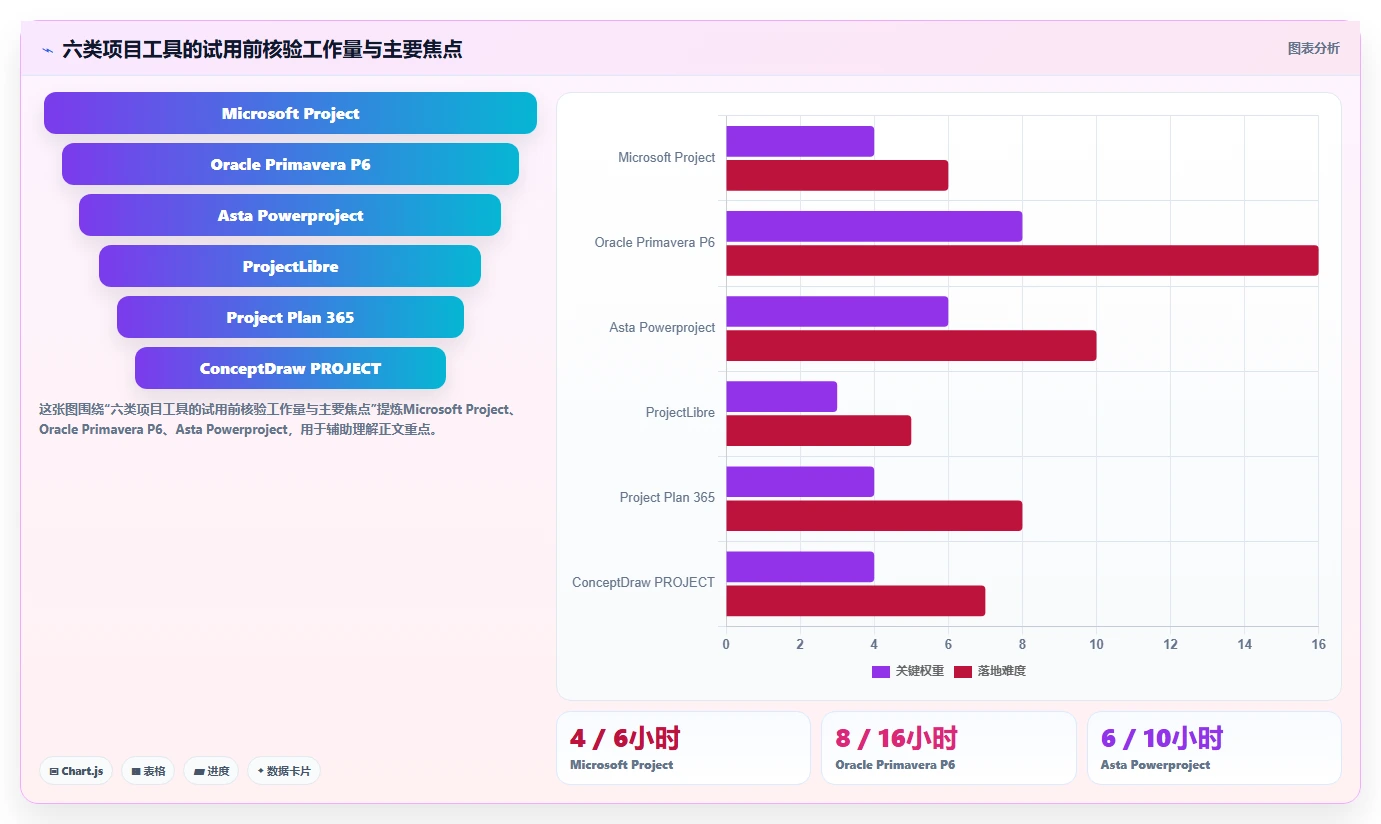Click the 数据卡片 tag chip
This screenshot has width=1381, height=824.
pyautogui.click(x=283, y=771)
